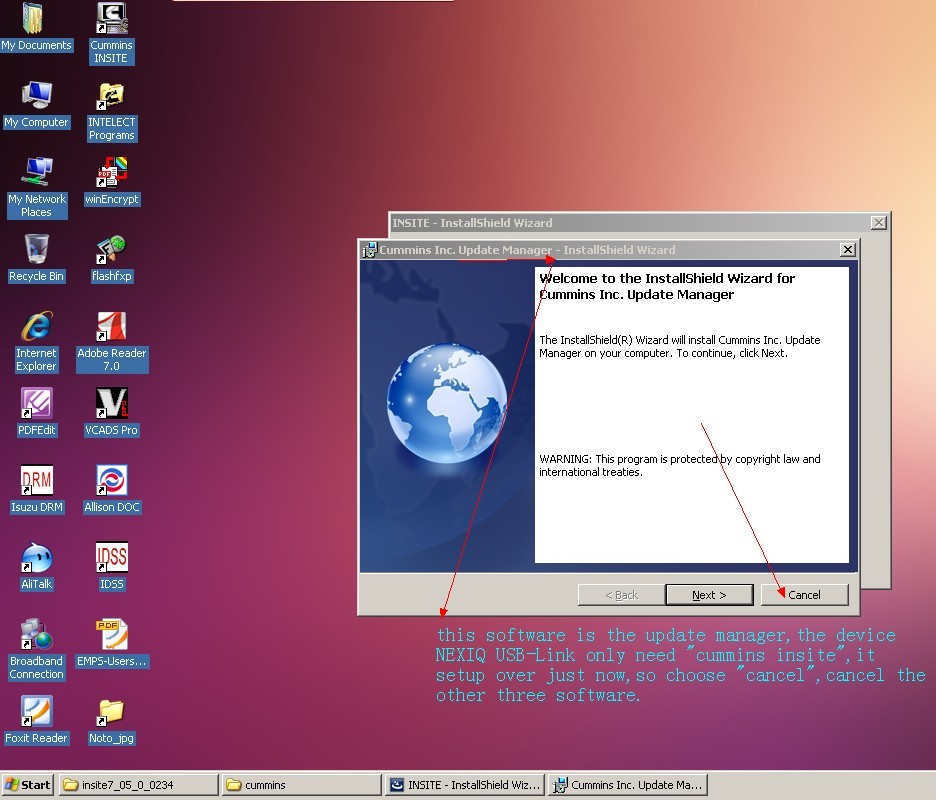Select the Allison DOC icon

tap(111, 481)
